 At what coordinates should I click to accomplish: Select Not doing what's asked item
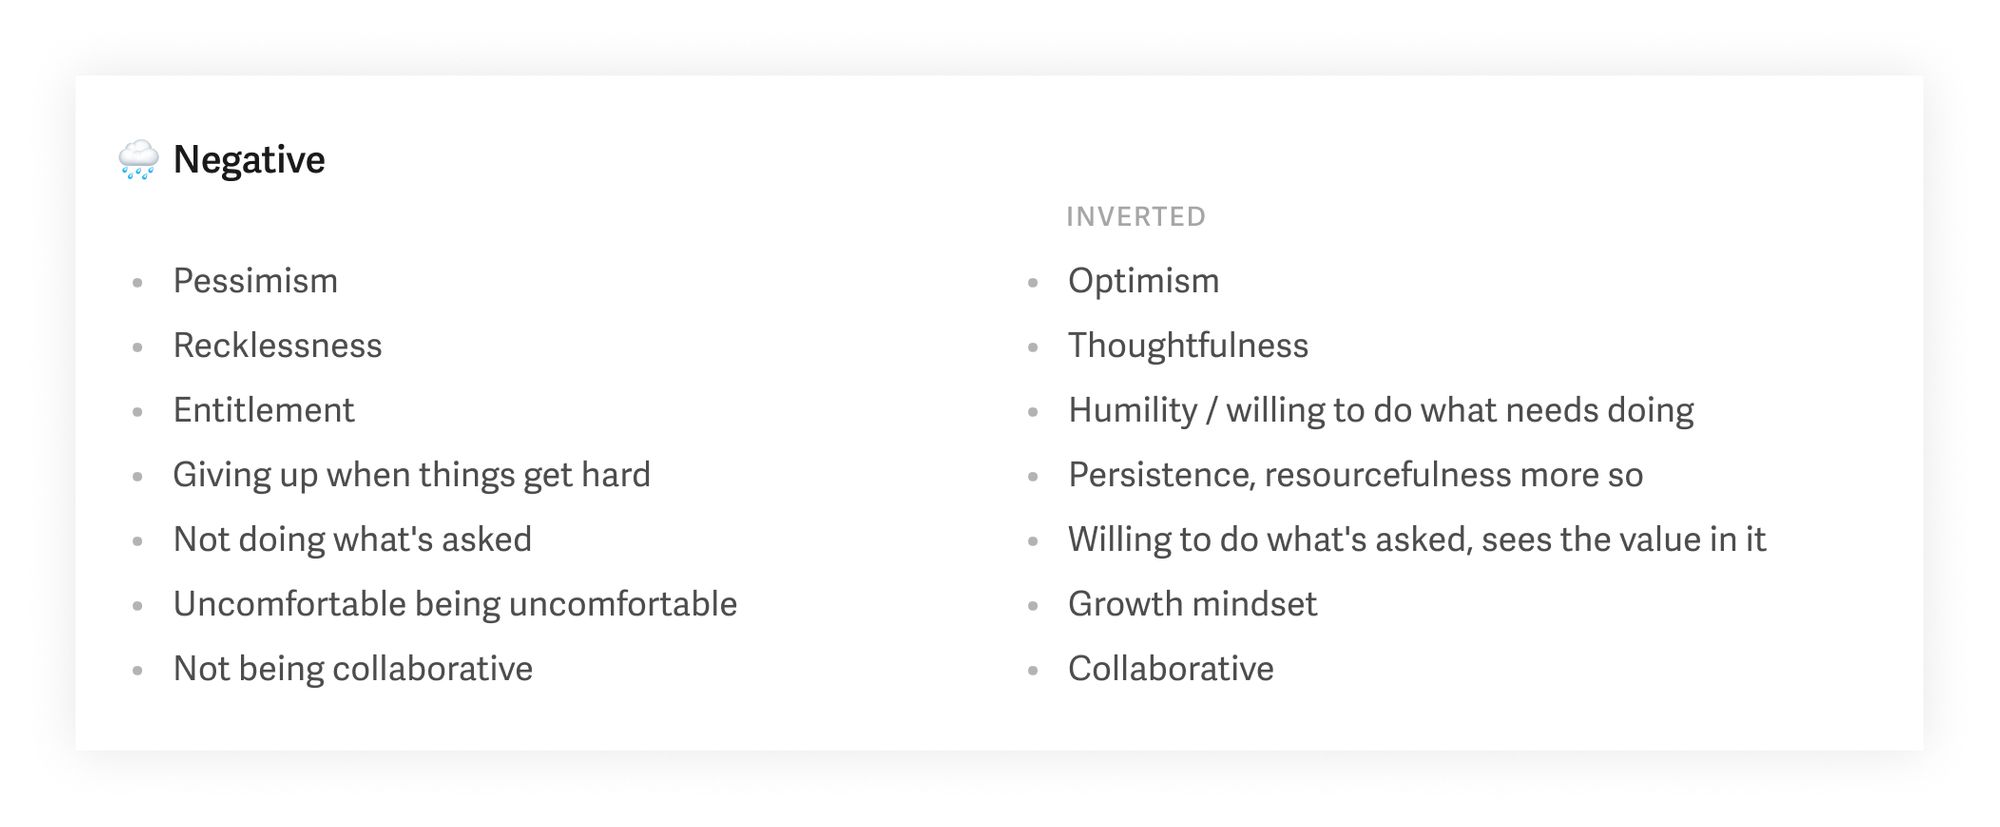[352, 540]
